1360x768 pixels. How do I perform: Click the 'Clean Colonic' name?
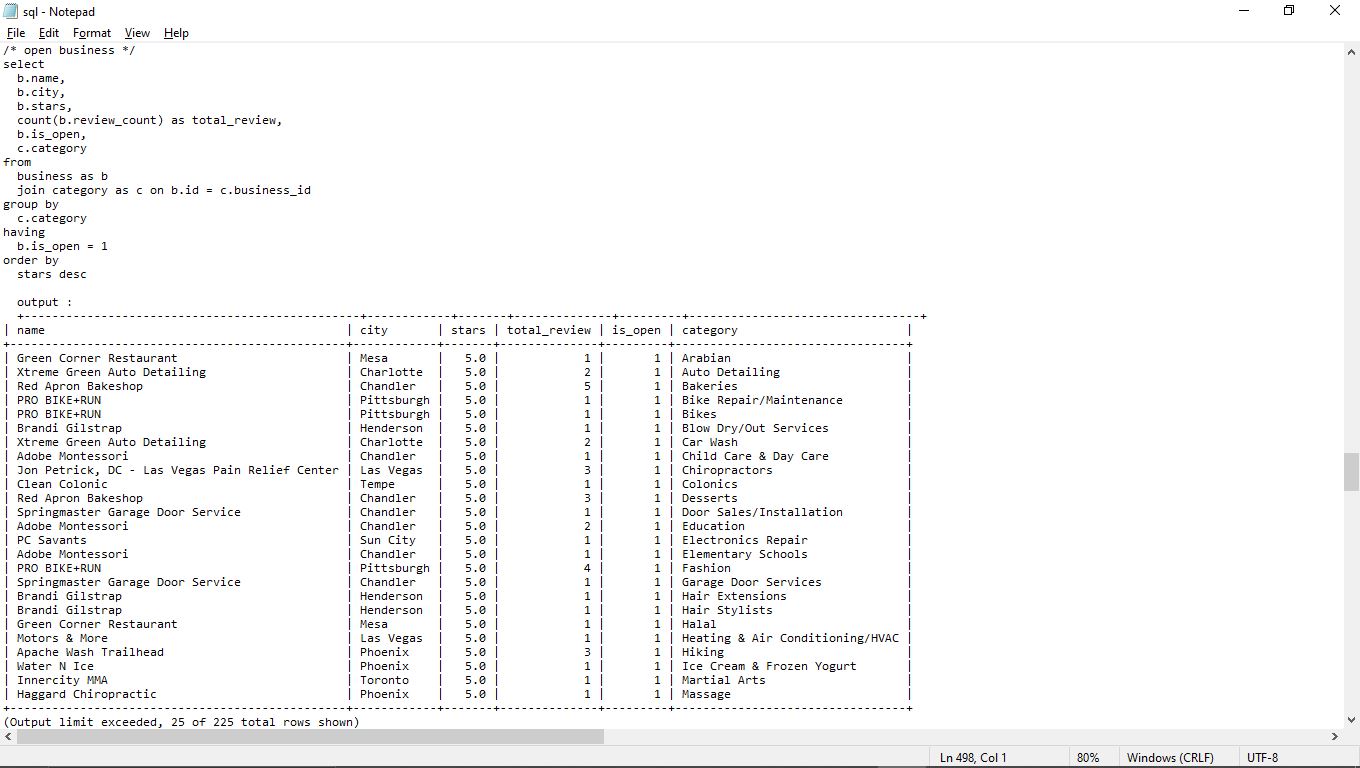coord(62,484)
